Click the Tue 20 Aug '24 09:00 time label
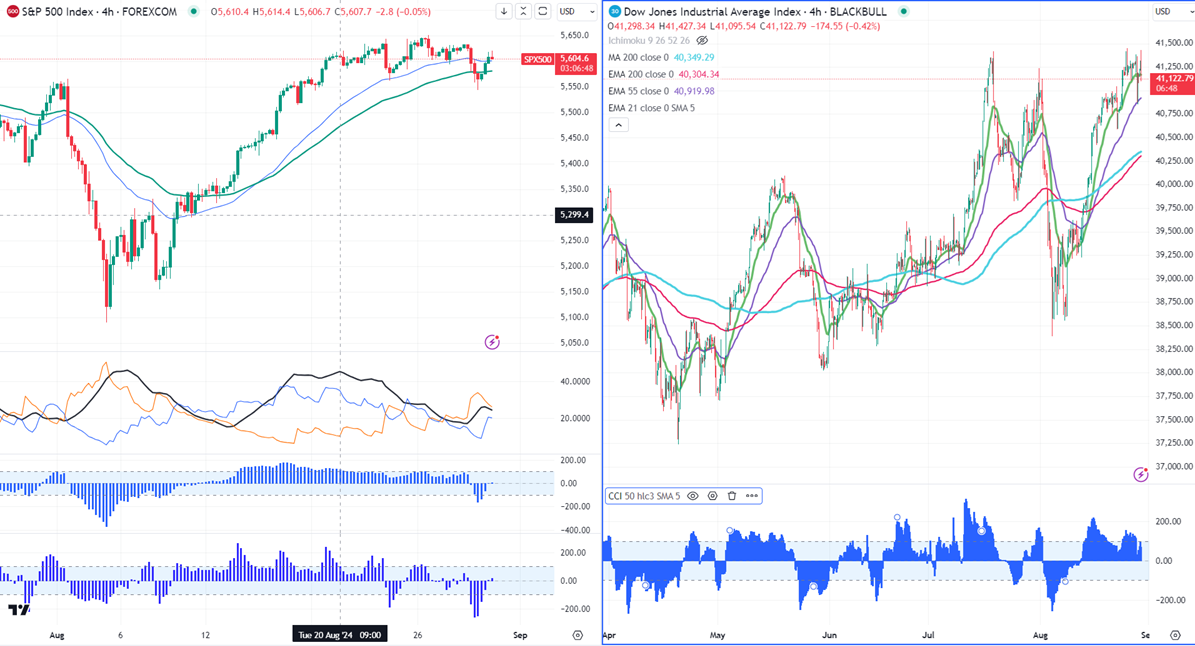Viewport: 1195px width, 646px height. 340,635
